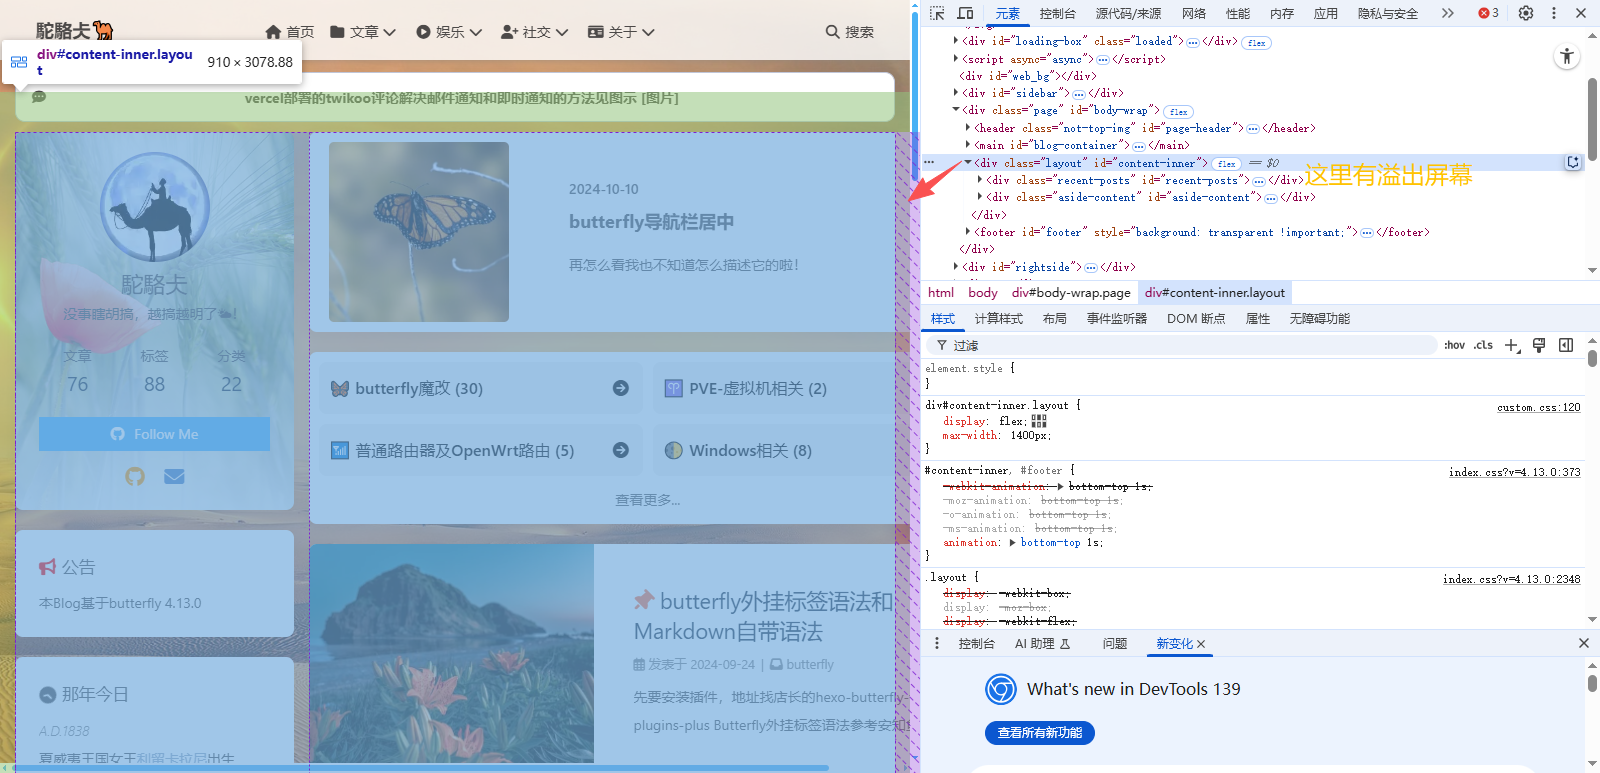Click the camel logo on blog header
Screen dimensions: 1600x773
pos(103,30)
